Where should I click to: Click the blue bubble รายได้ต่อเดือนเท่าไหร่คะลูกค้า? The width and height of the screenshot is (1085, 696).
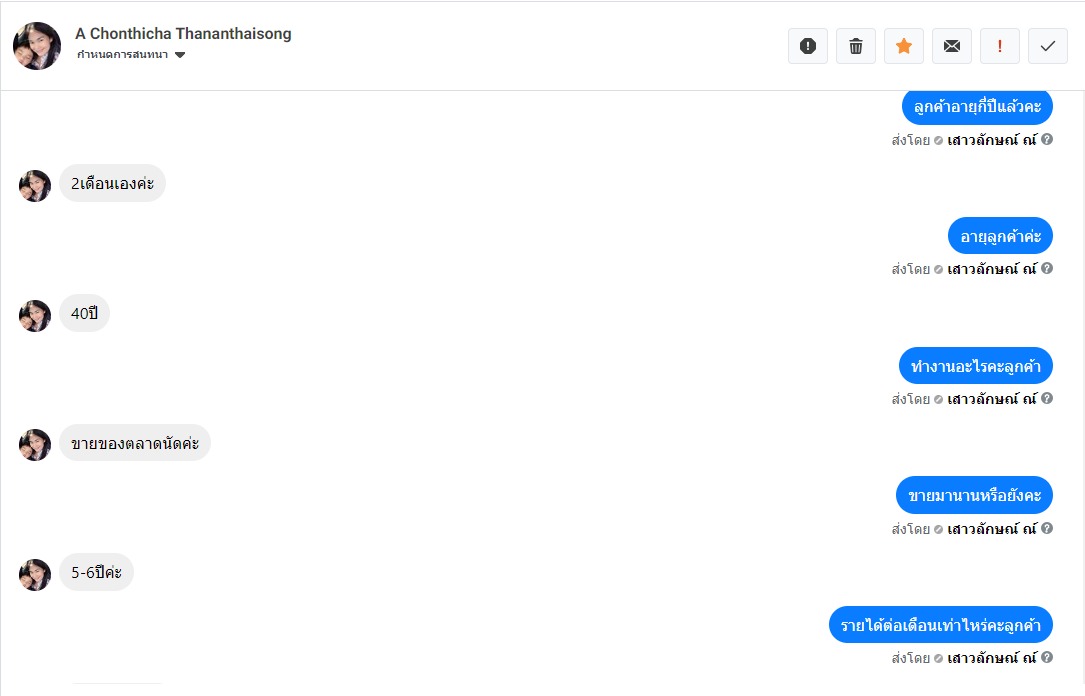[x=940, y=625]
